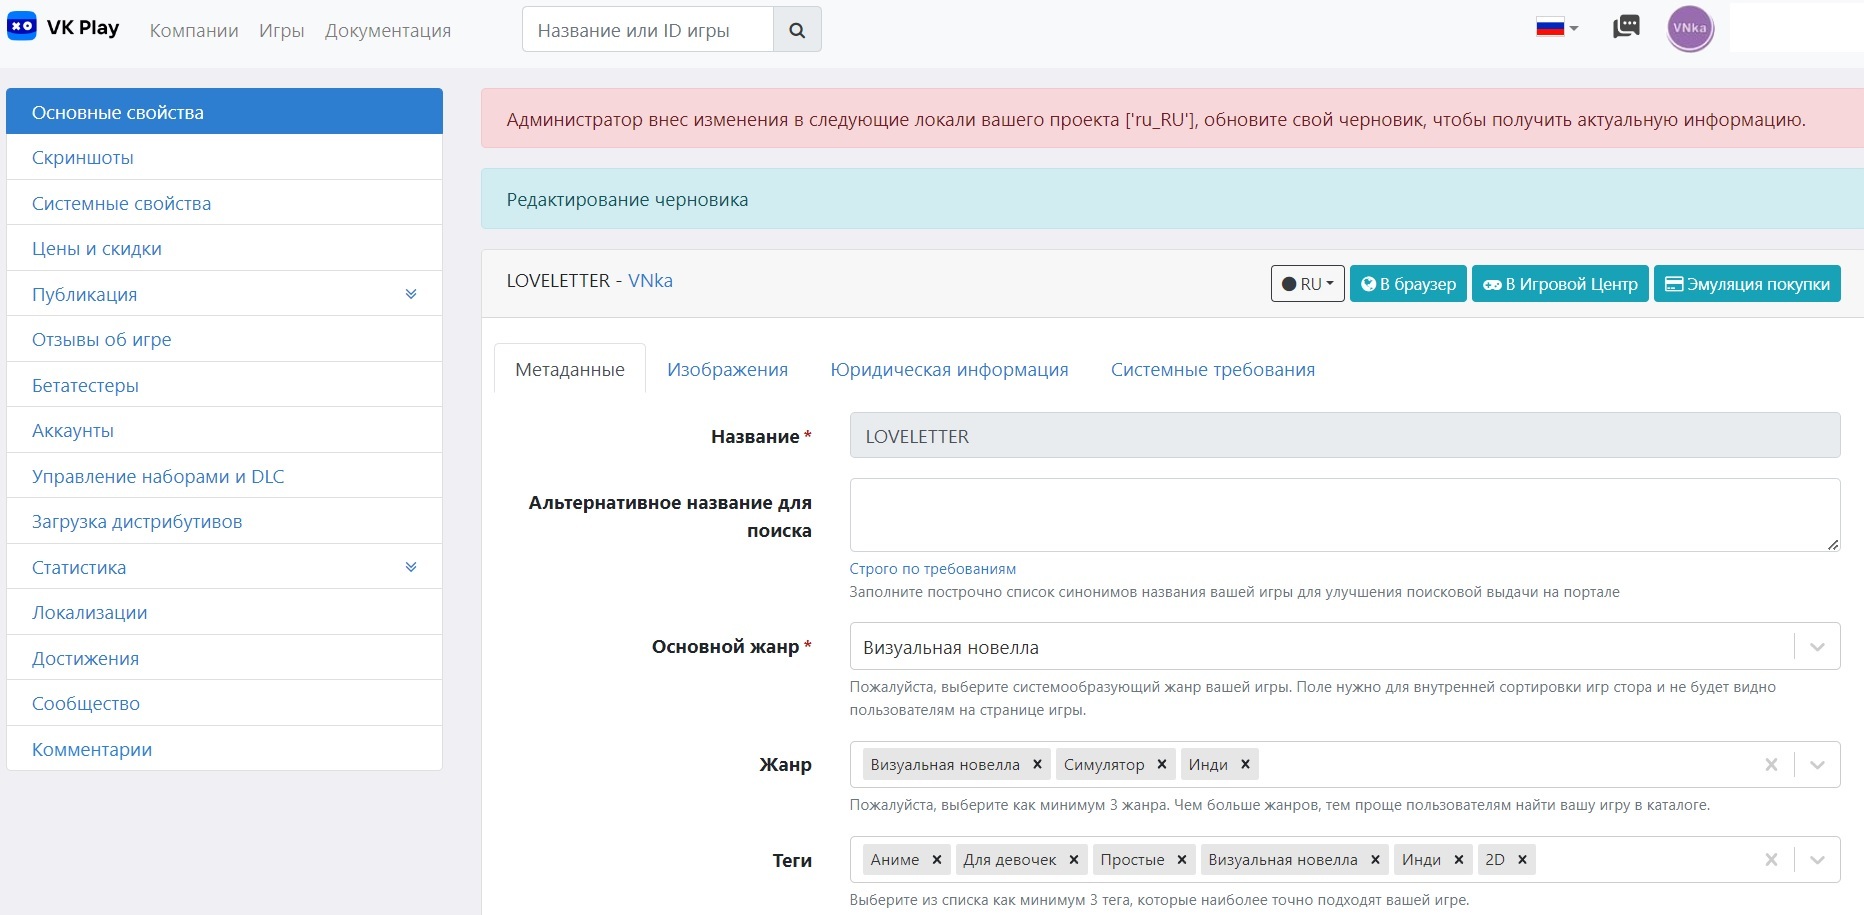Click the VK Play logo icon
The height and width of the screenshot is (915, 1864).
tap(22, 27)
